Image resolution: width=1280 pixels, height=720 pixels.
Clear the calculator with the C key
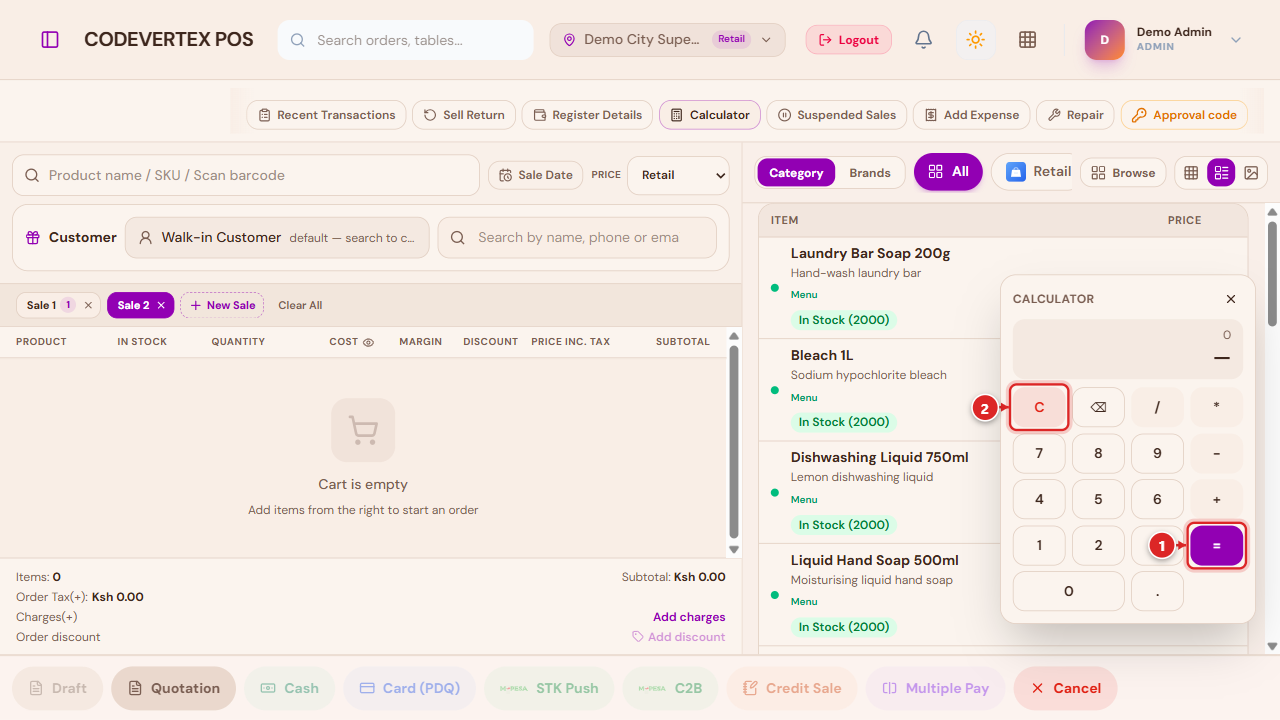pos(1039,407)
